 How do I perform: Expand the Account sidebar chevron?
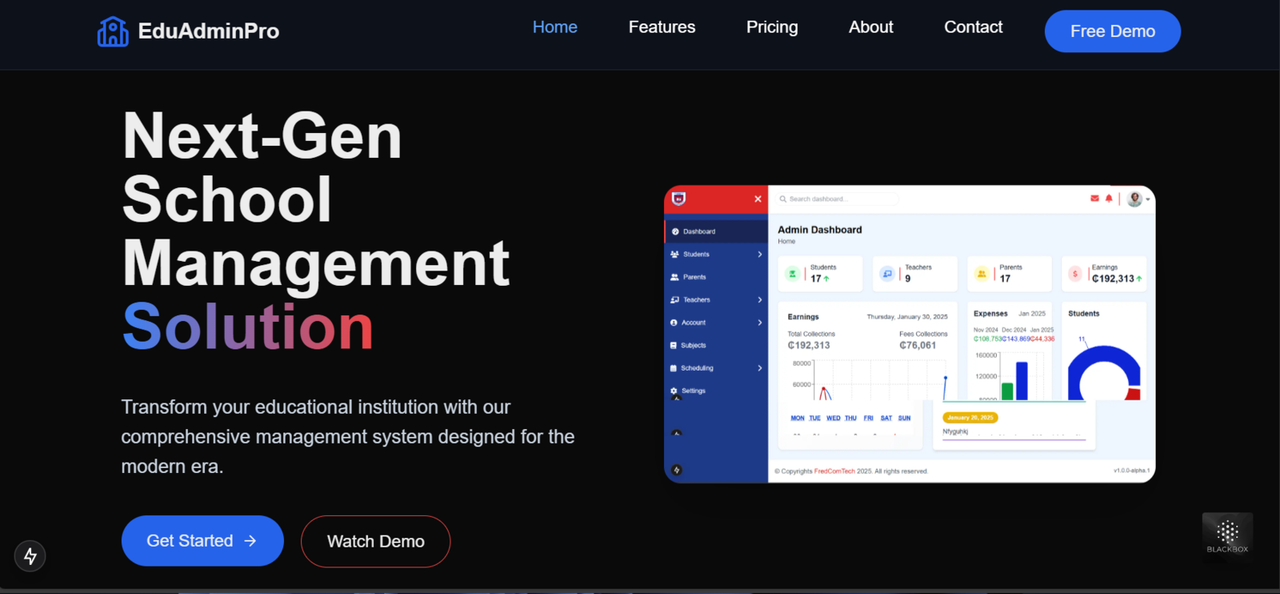(760, 322)
